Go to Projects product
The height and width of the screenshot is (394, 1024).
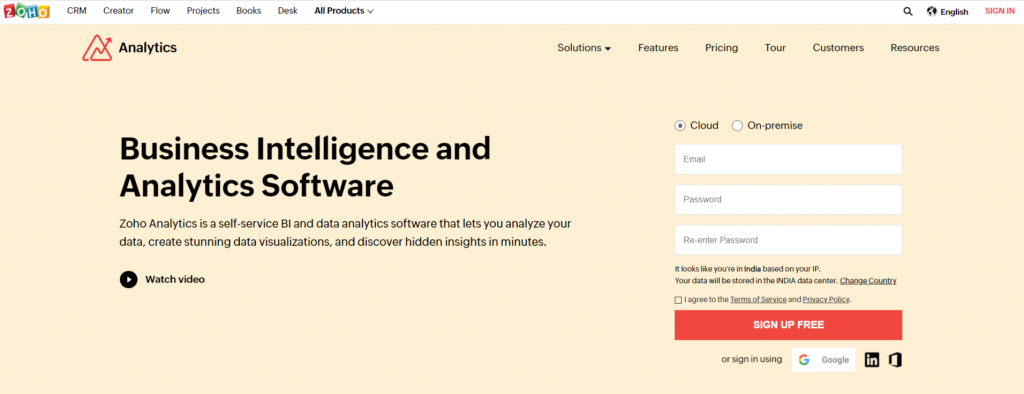pyautogui.click(x=203, y=11)
